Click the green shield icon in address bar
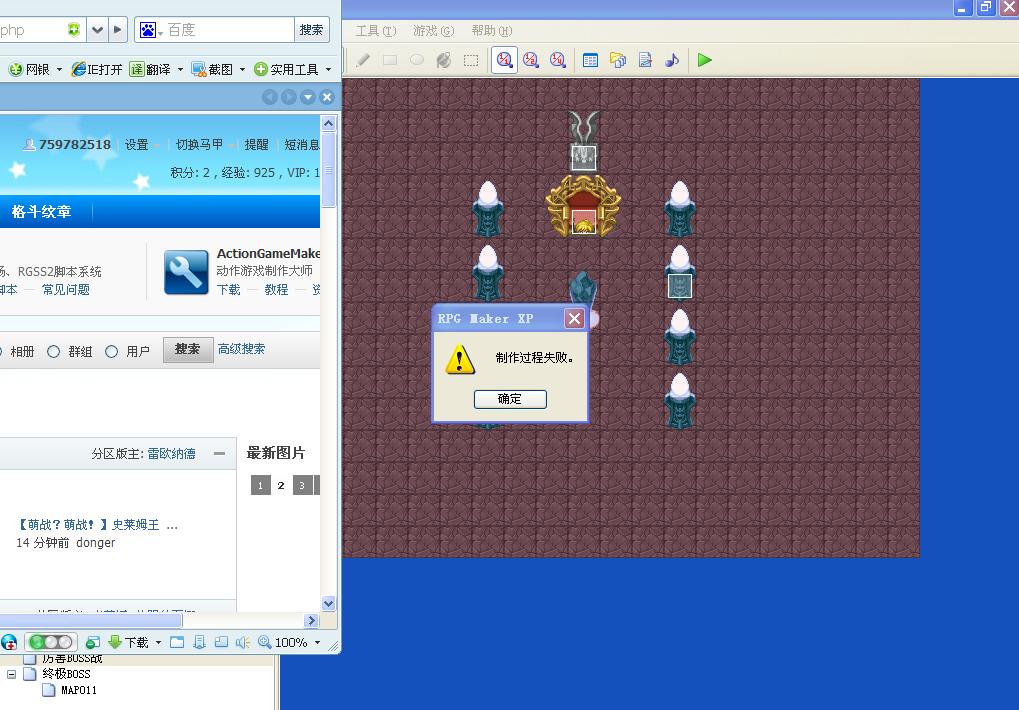 coord(73,29)
